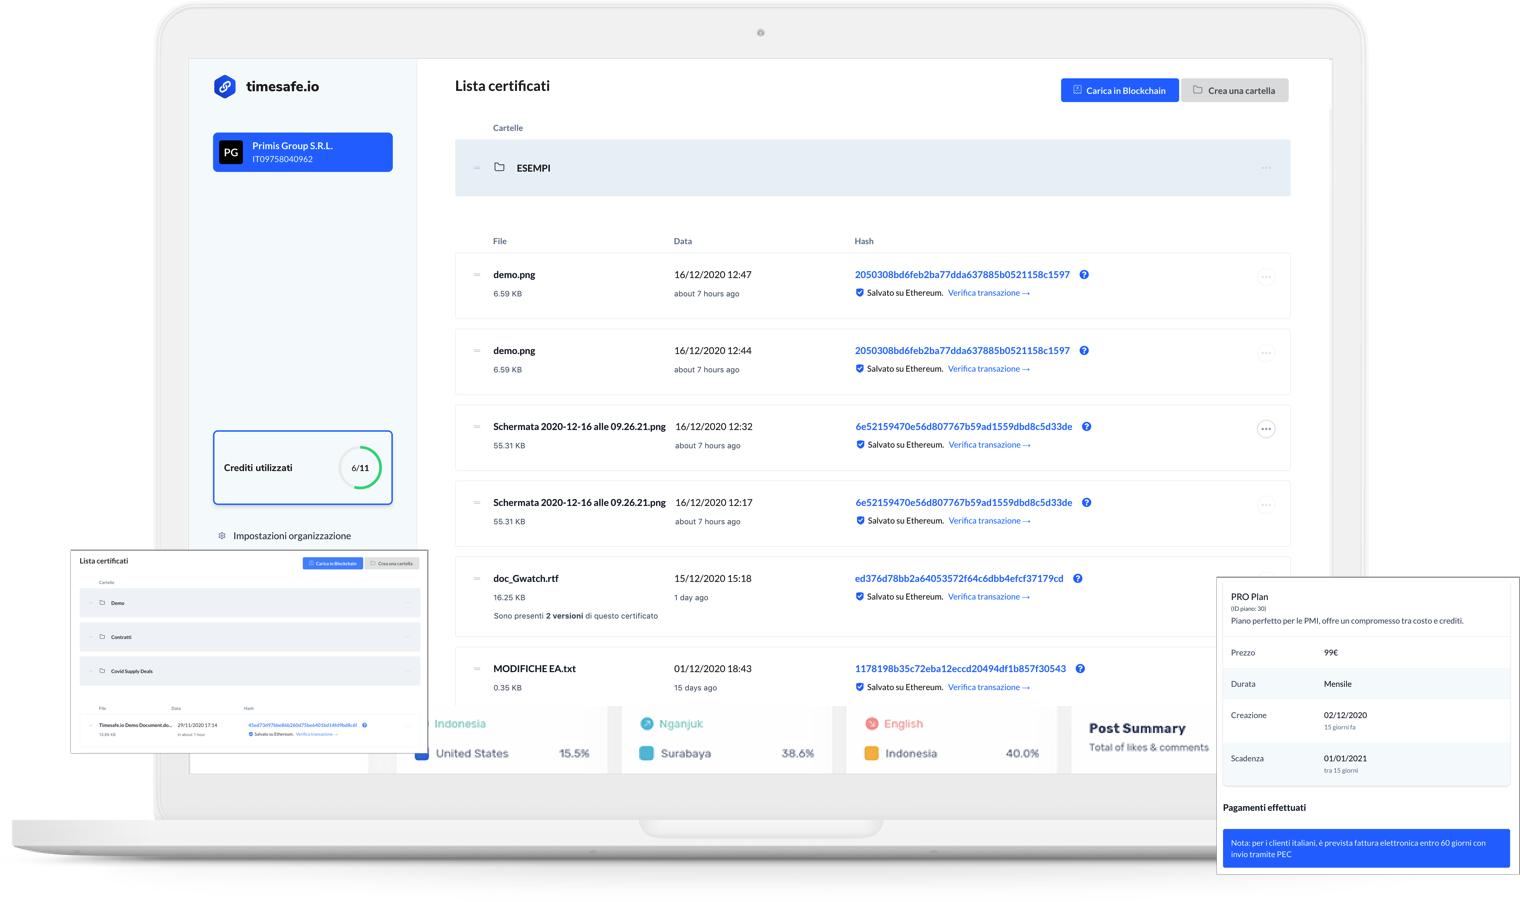Open options menu for first demo.png row
The height and width of the screenshot is (902, 1520).
pos(1265,277)
